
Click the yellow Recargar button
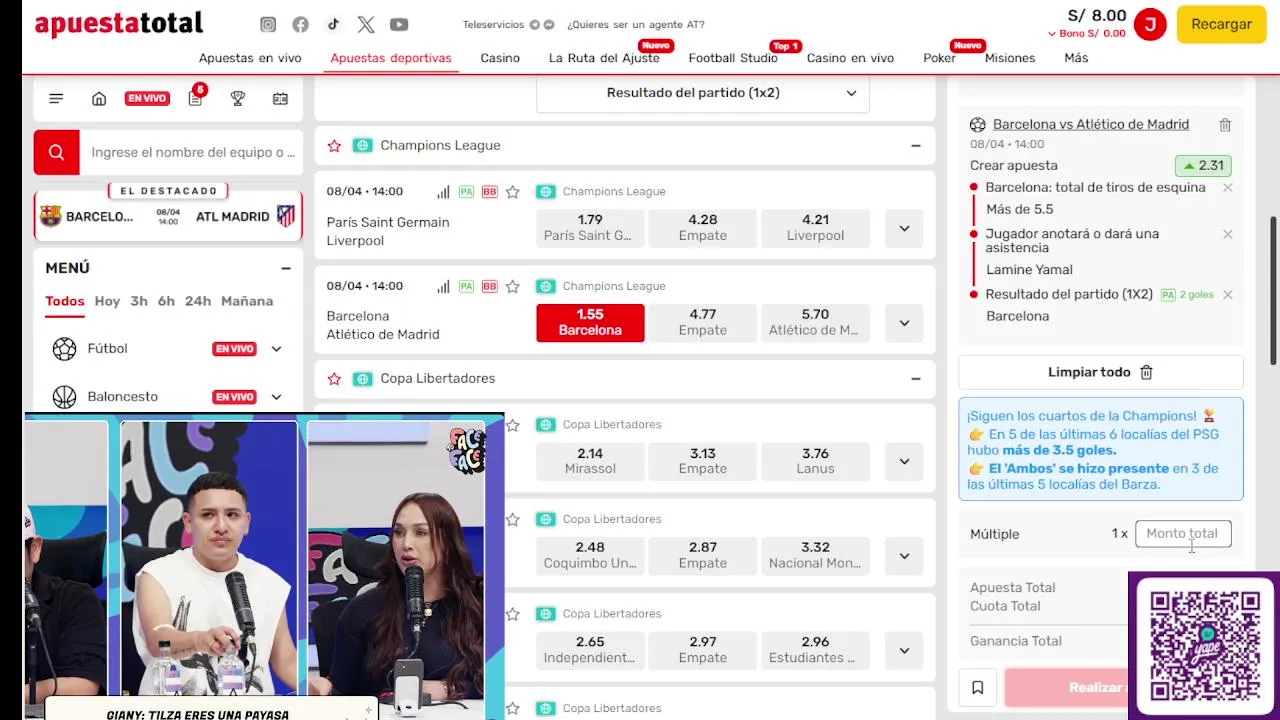[1221, 24]
